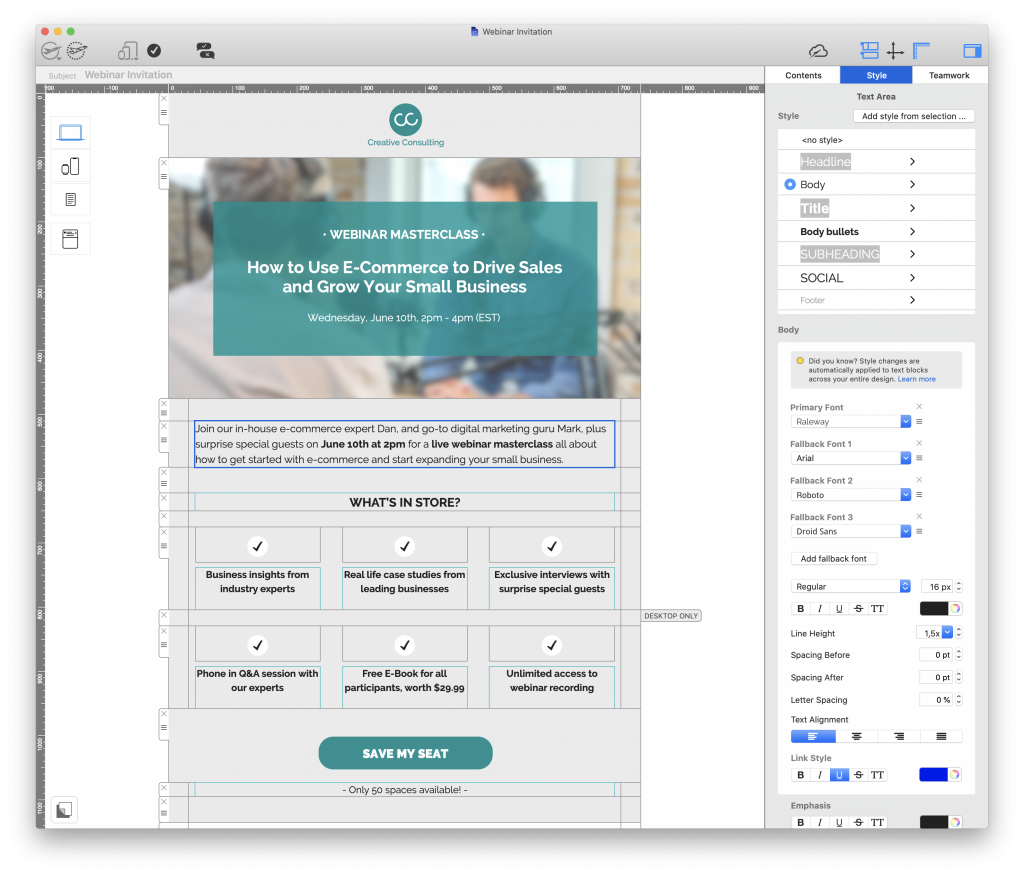This screenshot has width=1024, height=876.
Task: Remove Primary Font with the x icon
Action: pos(919,406)
